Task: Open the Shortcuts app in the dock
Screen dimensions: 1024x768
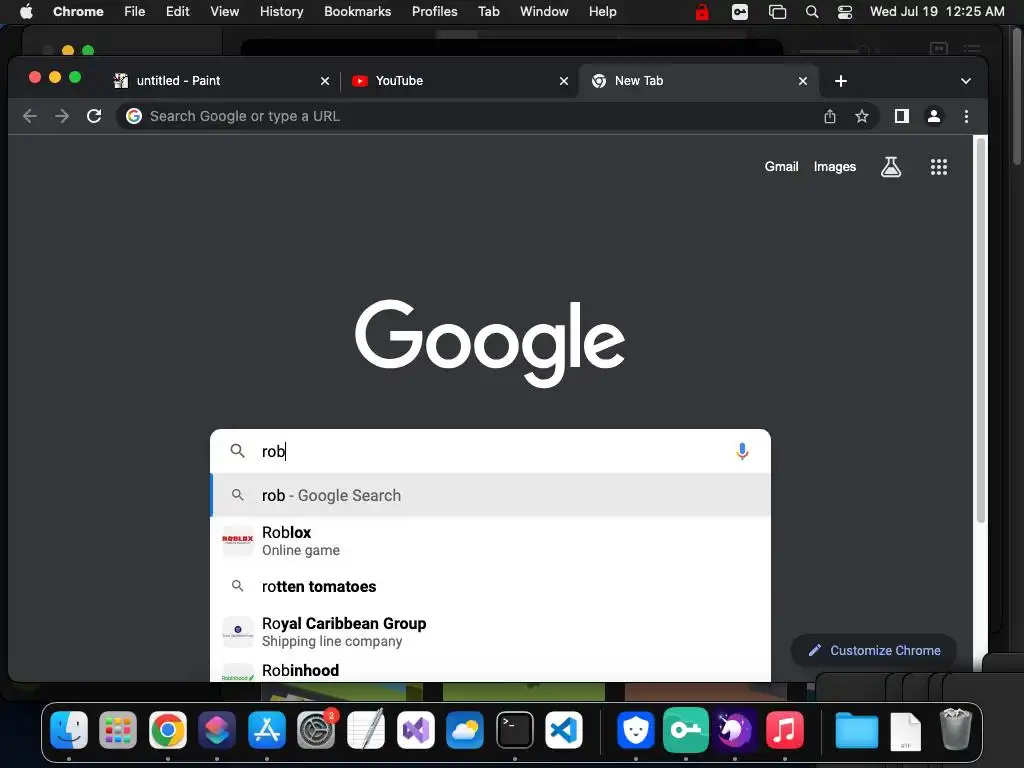Action: [217, 729]
